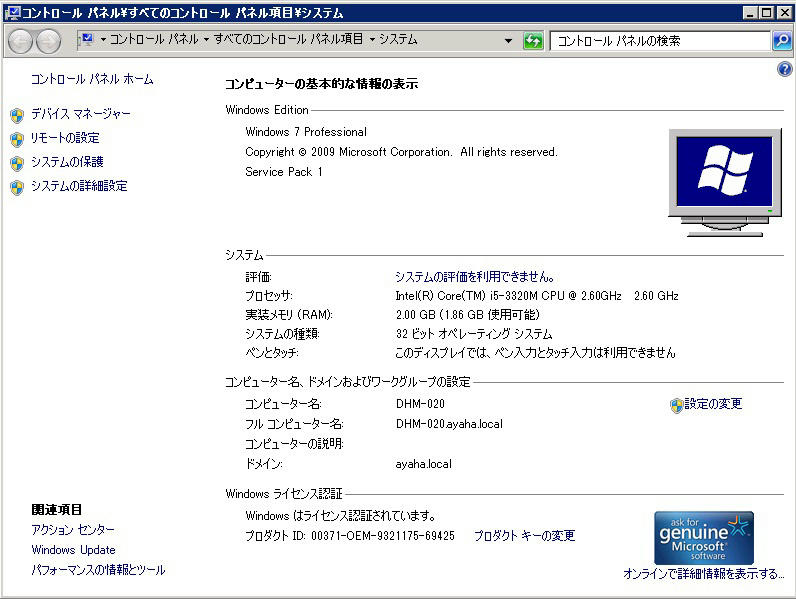Select システム breadcrumb segment

398,39
